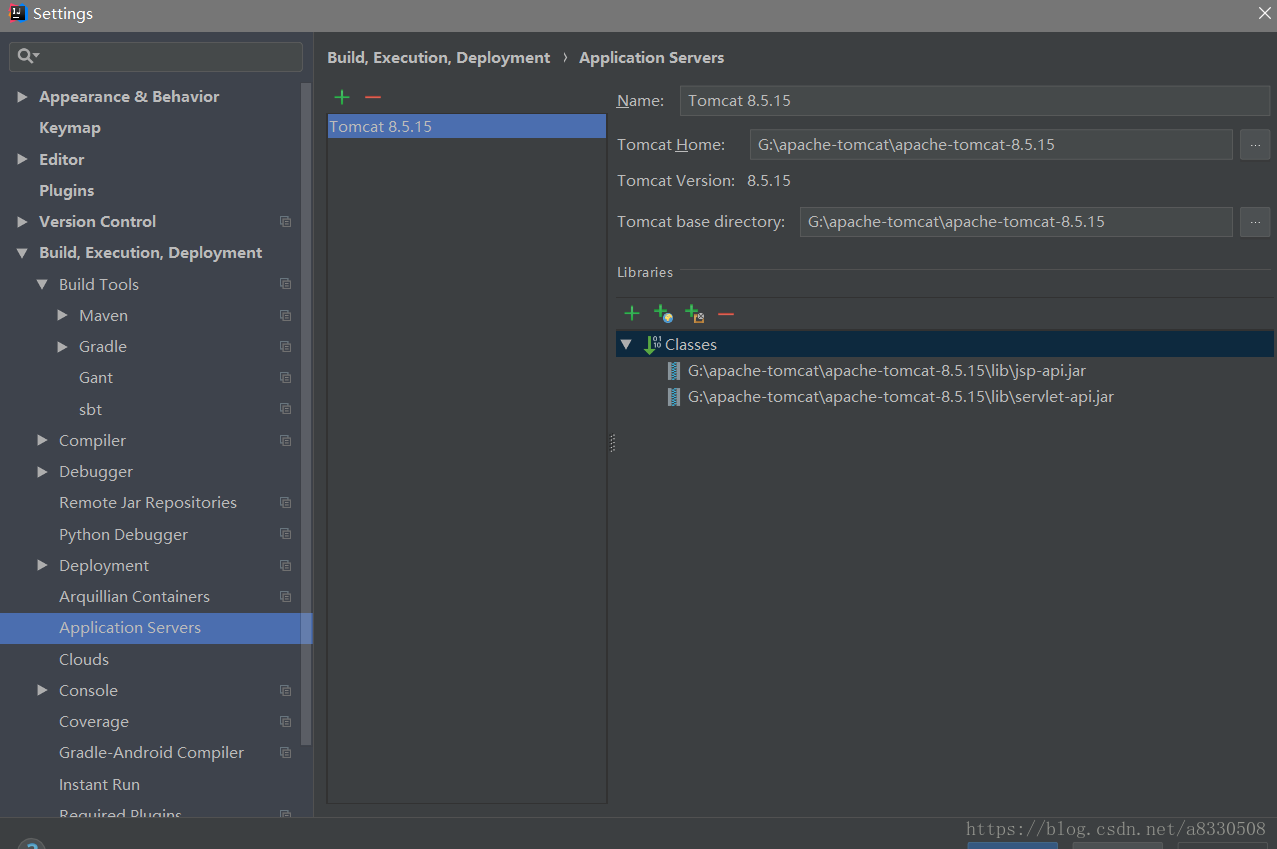The height and width of the screenshot is (849, 1277).
Task: Expand the Console node
Action: coord(42,690)
